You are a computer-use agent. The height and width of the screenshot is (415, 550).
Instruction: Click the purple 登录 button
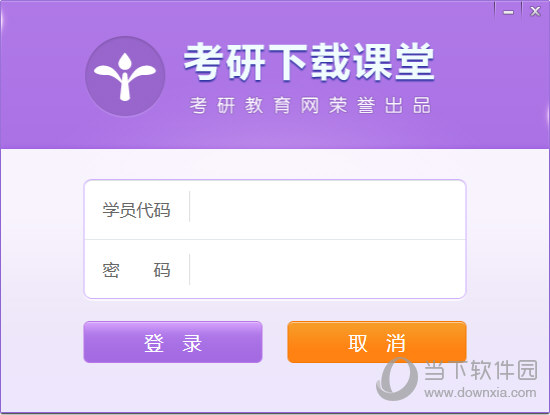(173, 342)
